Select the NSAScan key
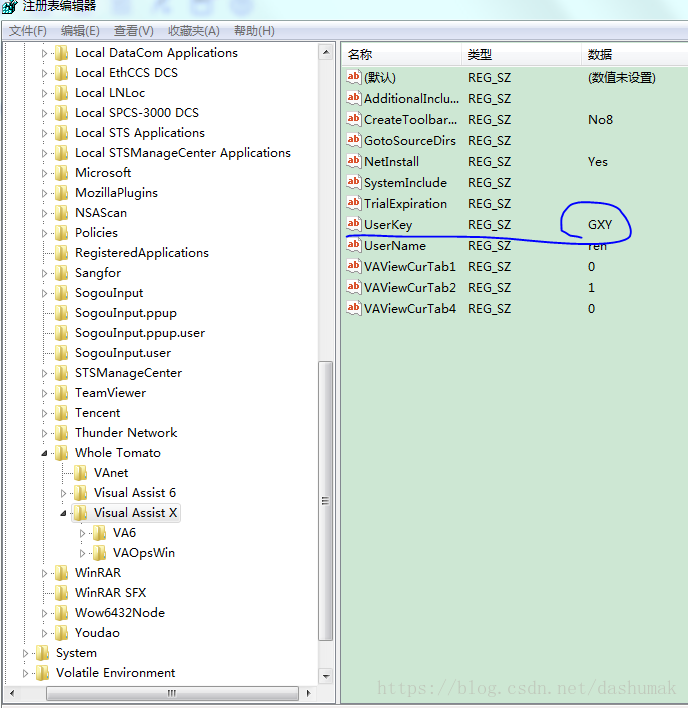This screenshot has height=708, width=688. (101, 213)
